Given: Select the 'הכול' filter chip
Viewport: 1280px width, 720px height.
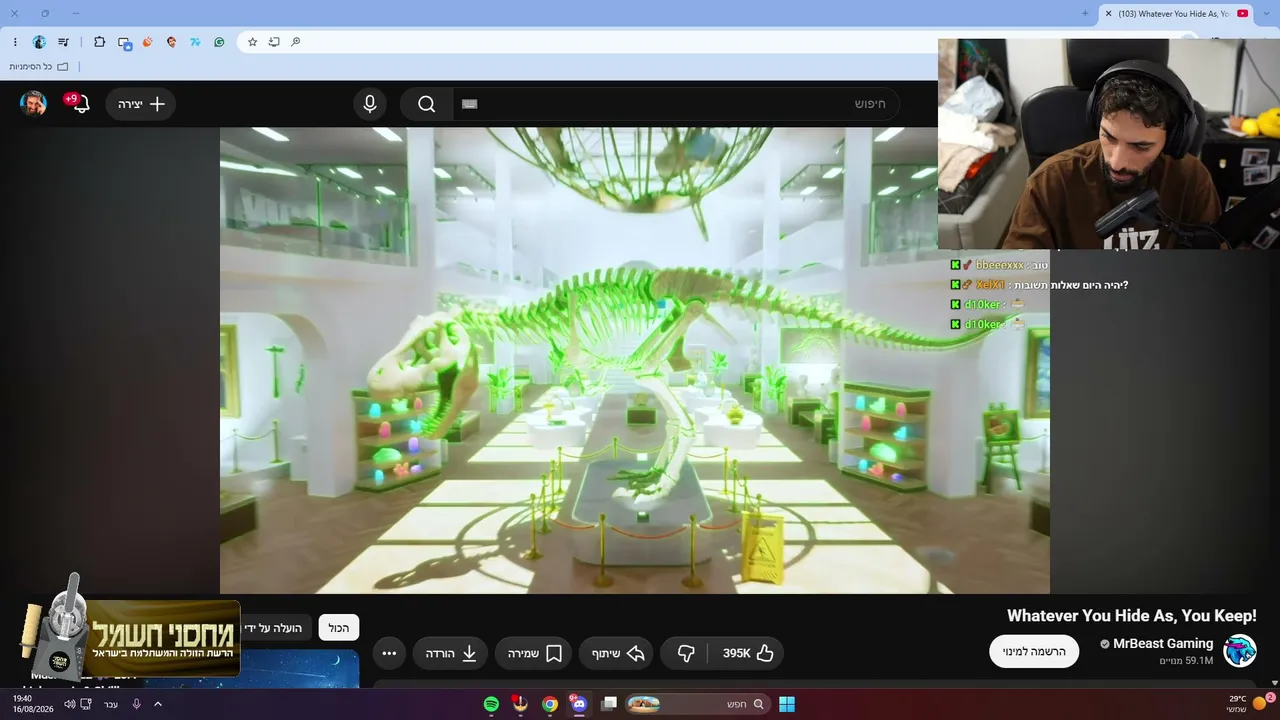Looking at the screenshot, I should (339, 627).
